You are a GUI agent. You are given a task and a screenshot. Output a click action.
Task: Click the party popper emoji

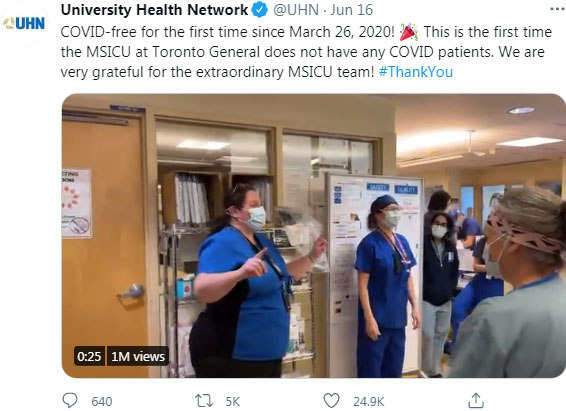(409, 32)
